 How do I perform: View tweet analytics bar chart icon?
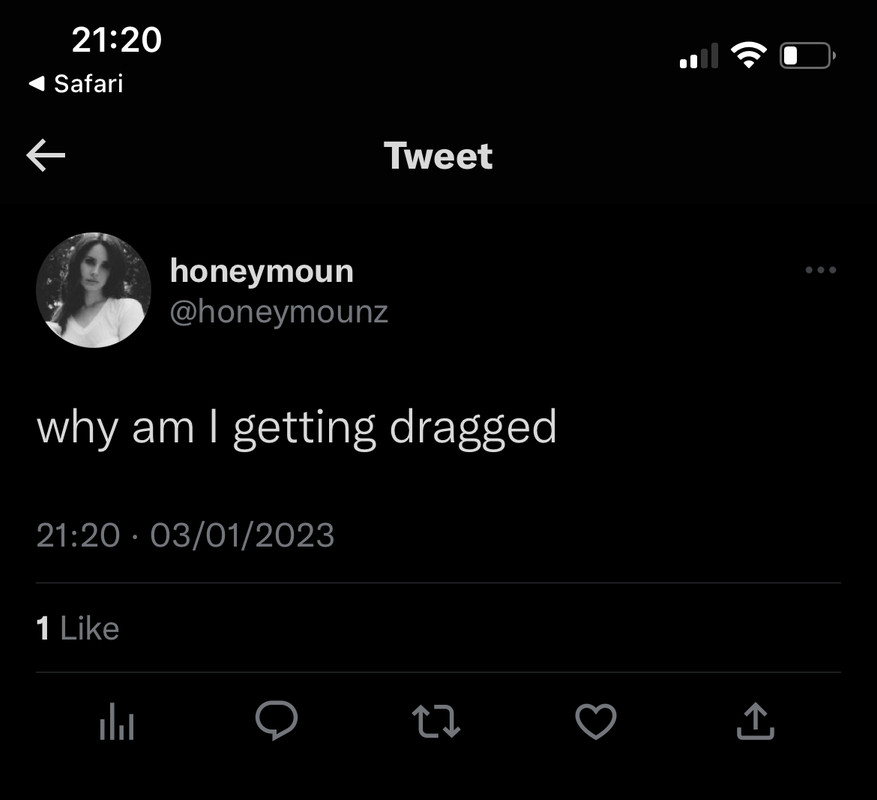coord(117,721)
